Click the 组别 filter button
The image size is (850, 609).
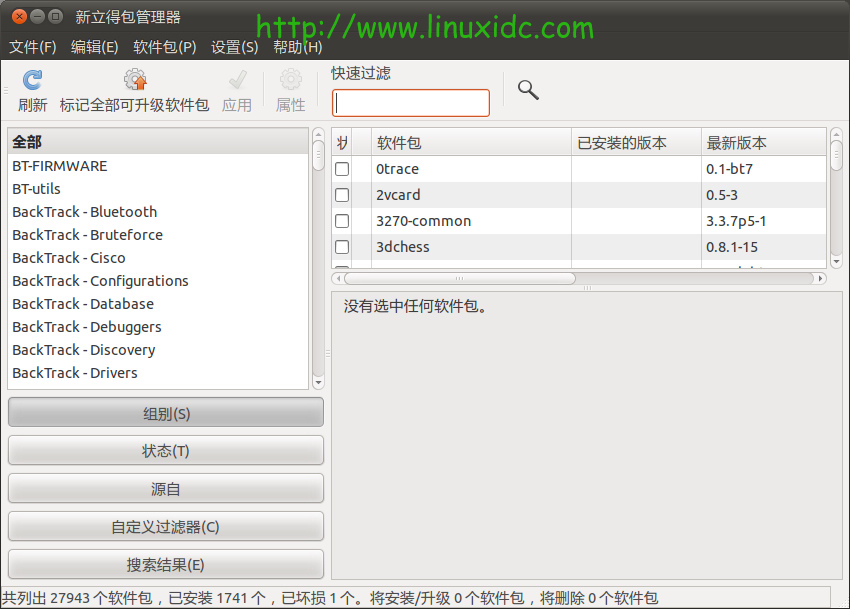166,412
